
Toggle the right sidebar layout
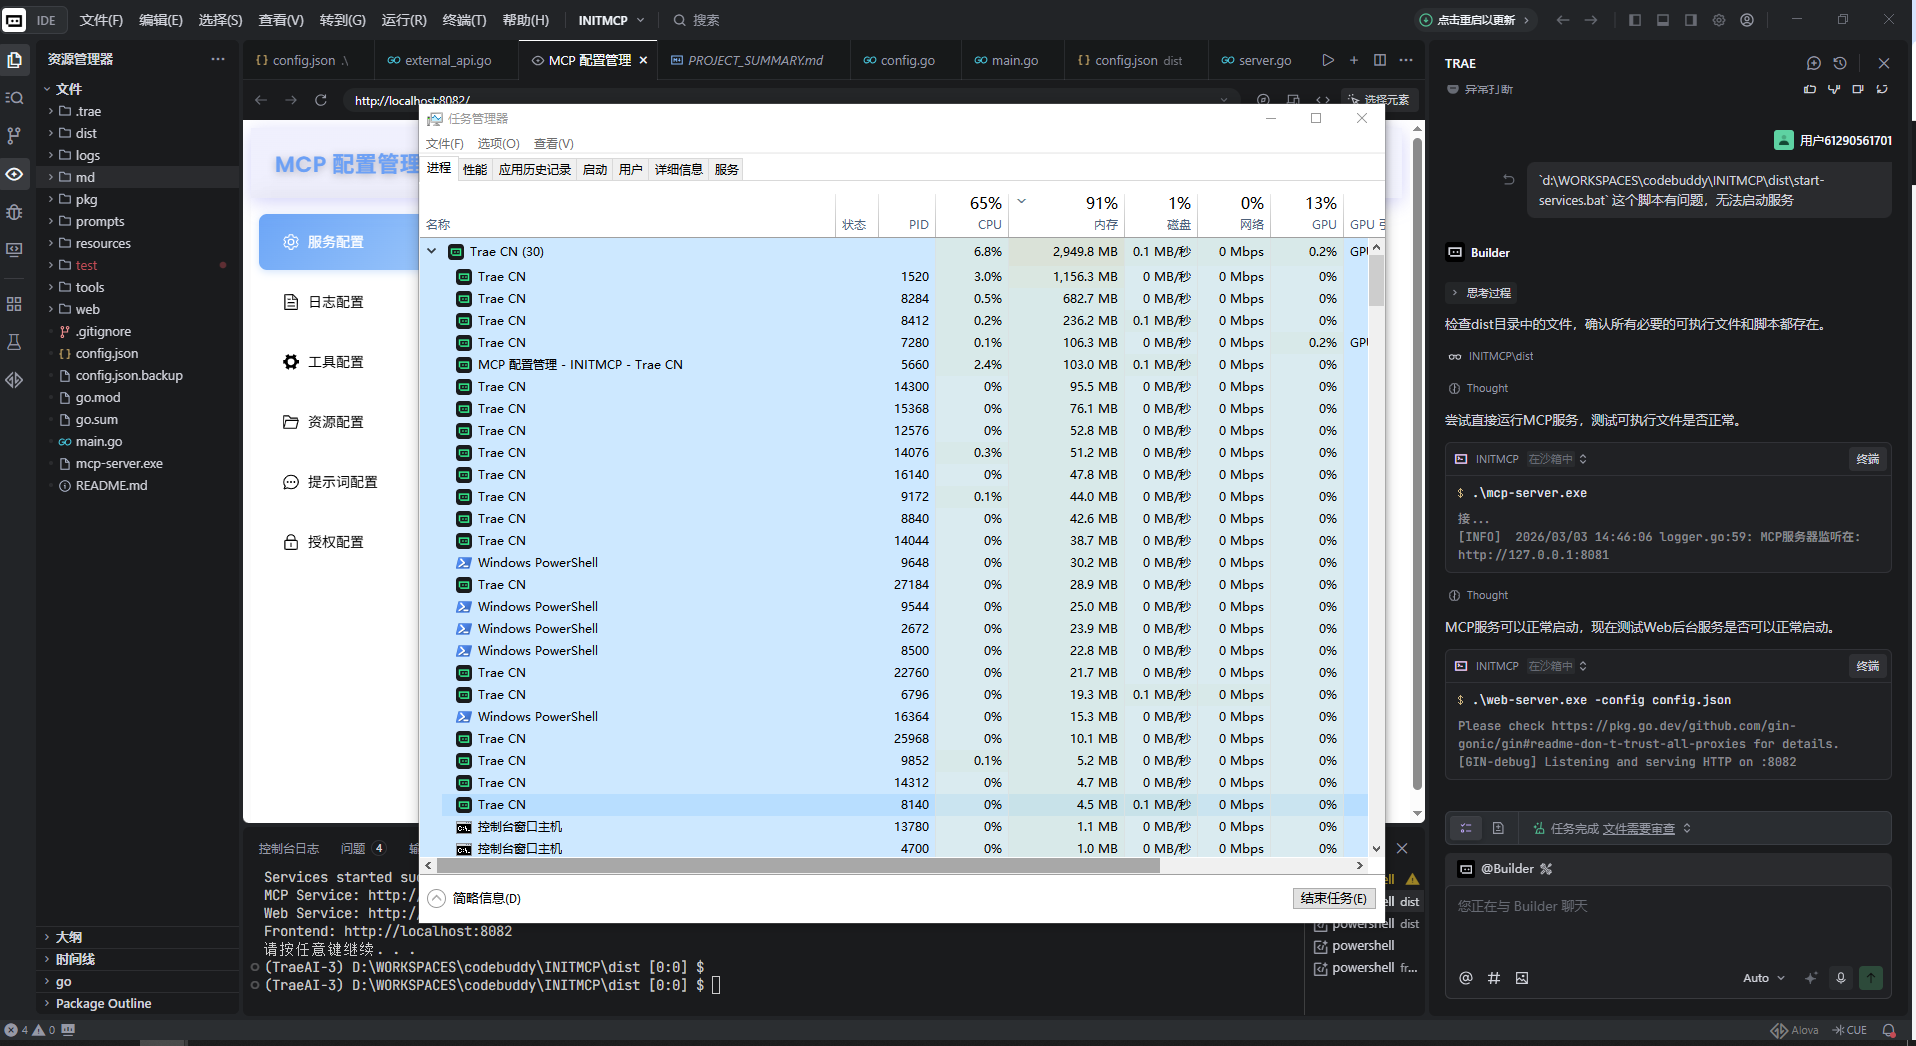1691,20
